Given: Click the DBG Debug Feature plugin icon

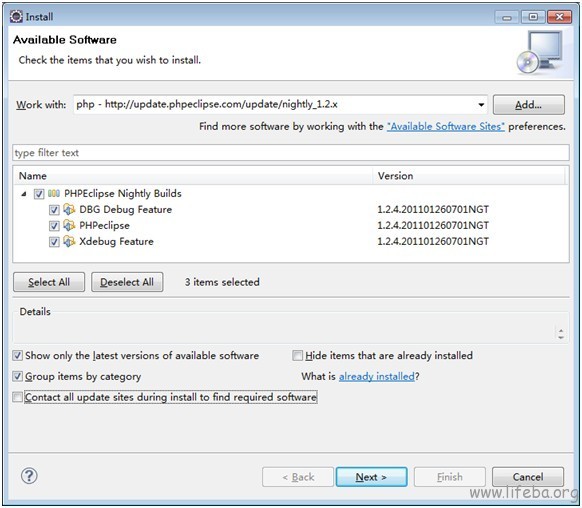Looking at the screenshot, I should 69,209.
